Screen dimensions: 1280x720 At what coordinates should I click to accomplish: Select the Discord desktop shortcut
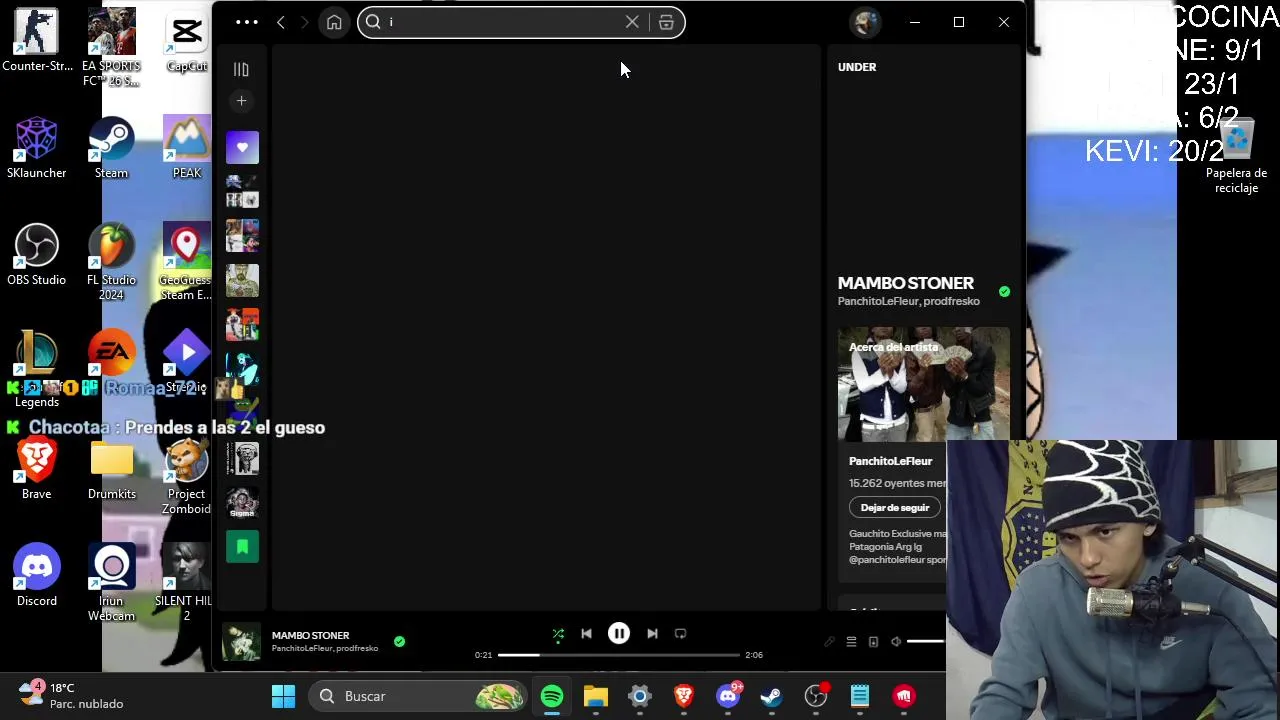point(37,576)
